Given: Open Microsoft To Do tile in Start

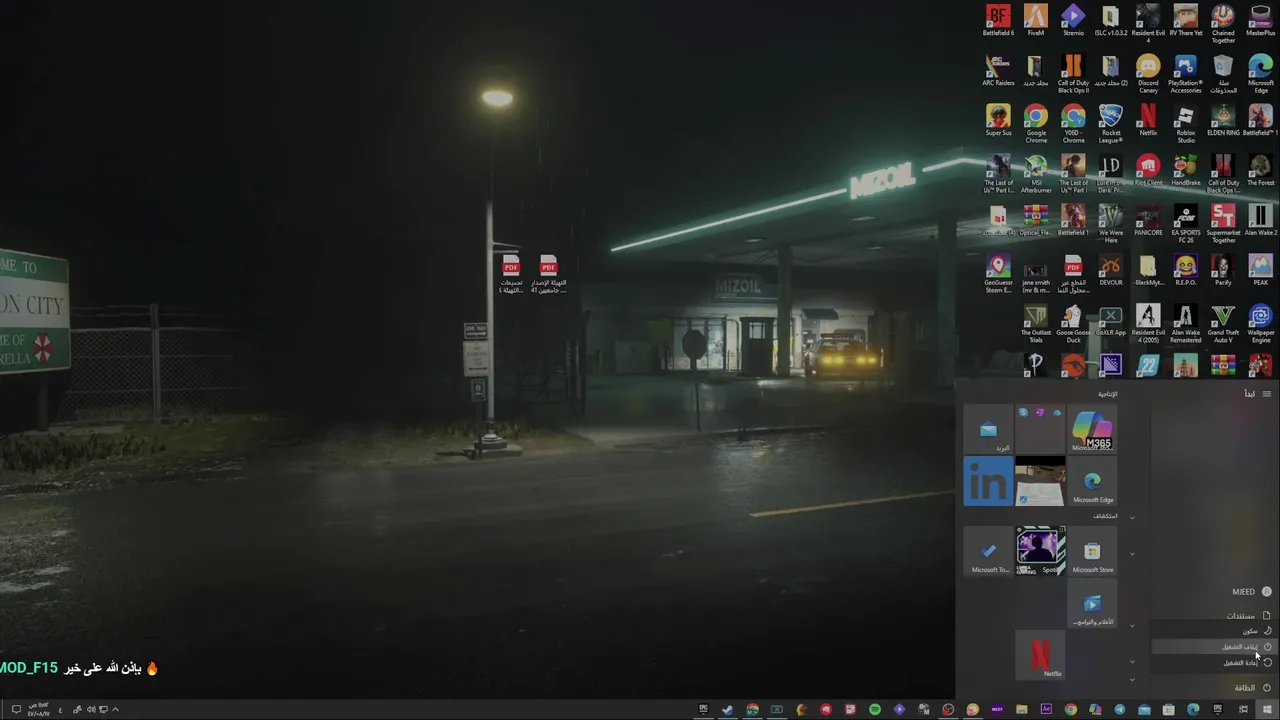Looking at the screenshot, I should point(988,551).
